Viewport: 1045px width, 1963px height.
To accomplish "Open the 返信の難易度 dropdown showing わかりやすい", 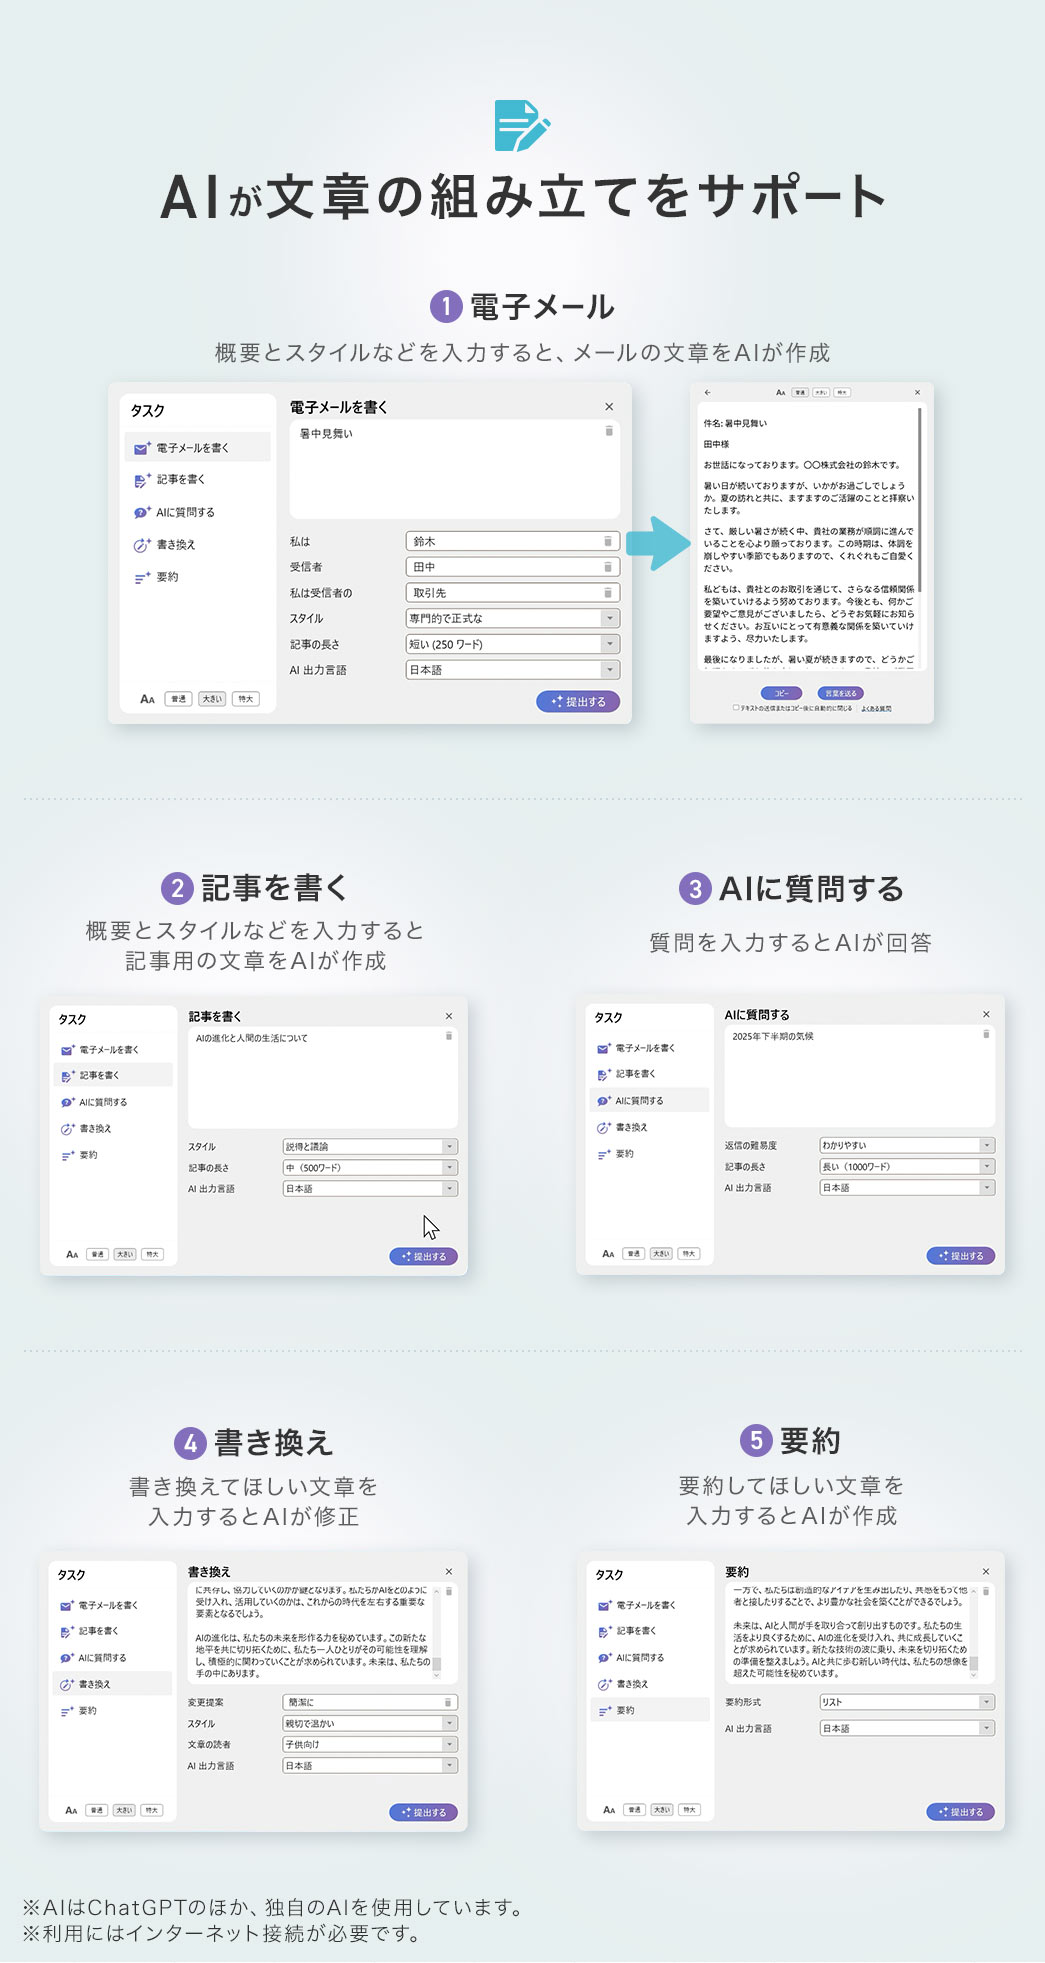I will coord(907,1145).
